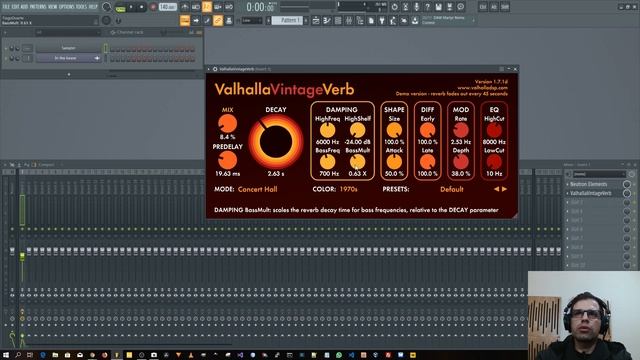Click the play button in transport

pos(131,7)
